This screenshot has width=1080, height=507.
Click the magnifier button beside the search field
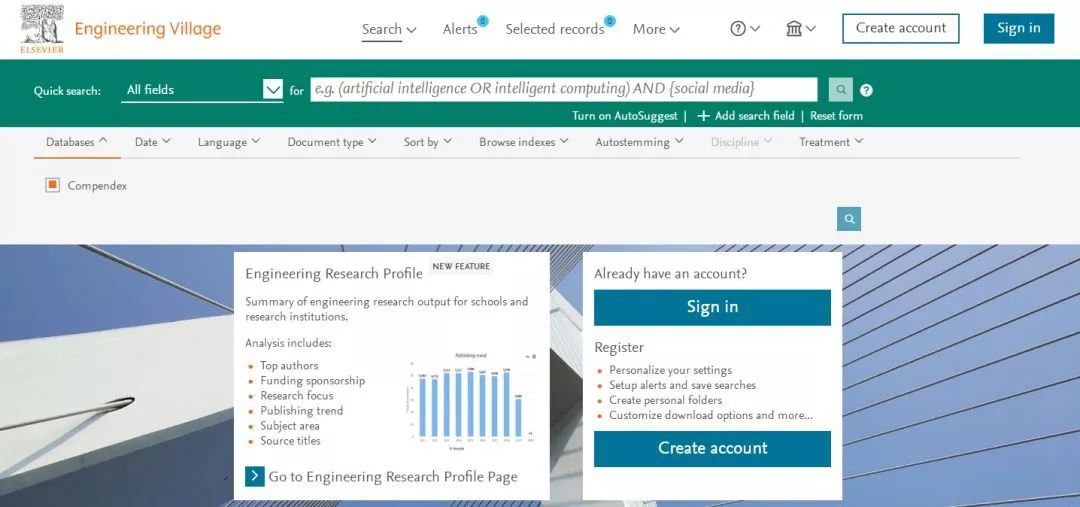coord(841,90)
